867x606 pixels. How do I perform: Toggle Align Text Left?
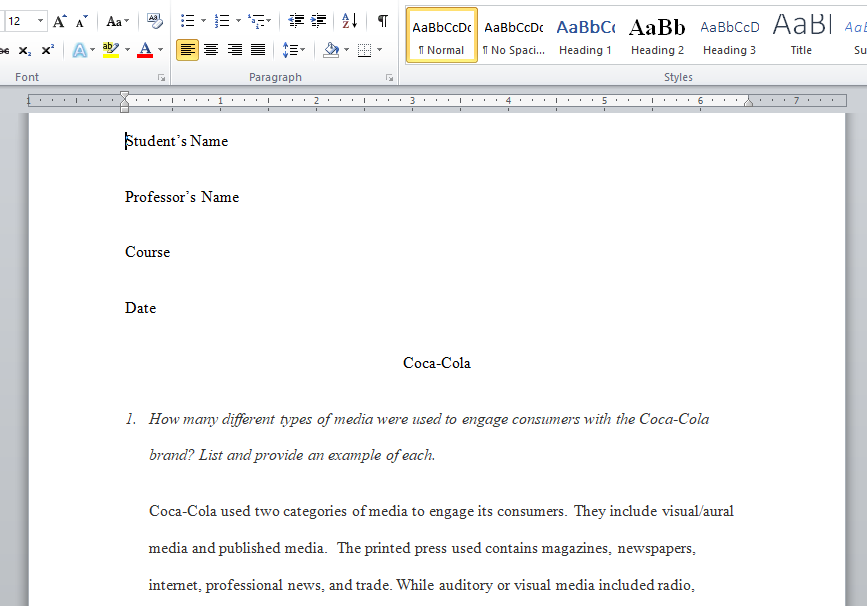click(187, 50)
